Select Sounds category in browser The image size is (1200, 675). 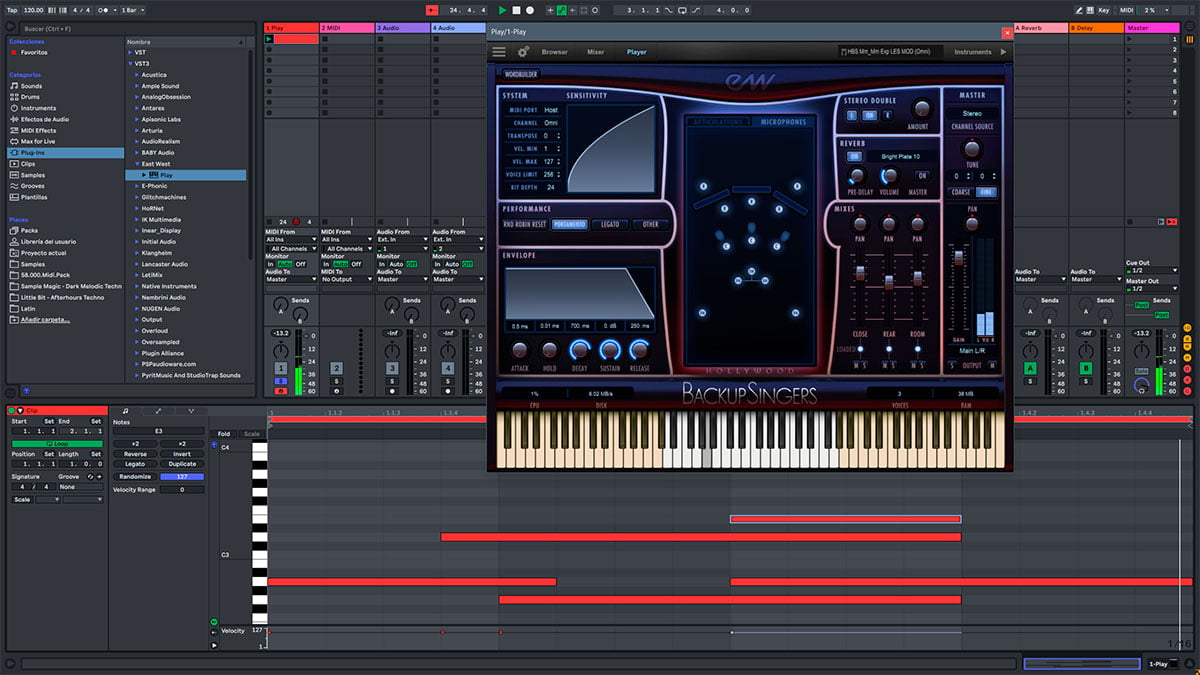point(31,86)
